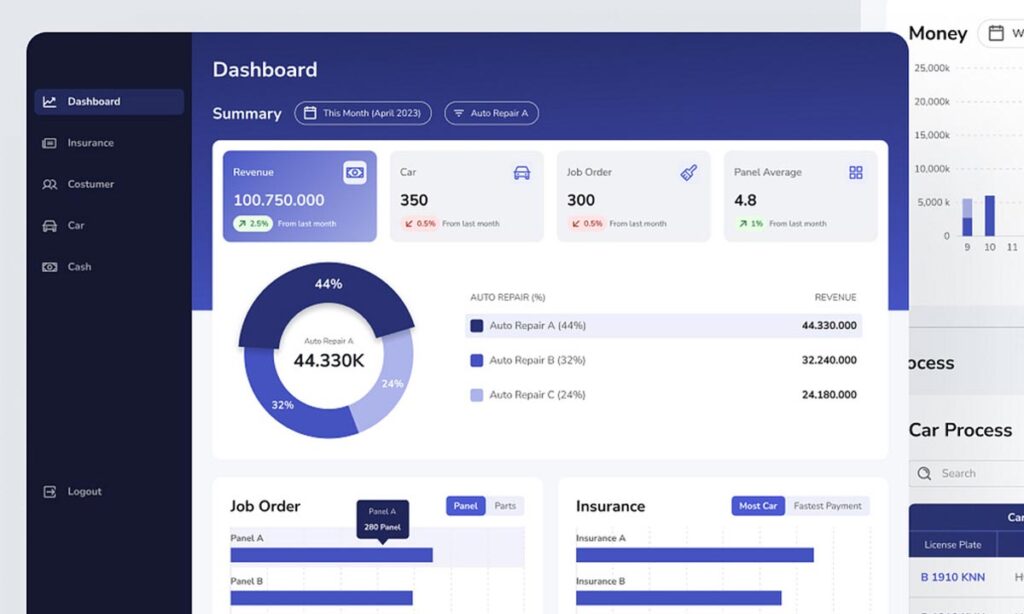Open the Auto Repair A filter dropdown
This screenshot has height=614, width=1024.
click(491, 113)
